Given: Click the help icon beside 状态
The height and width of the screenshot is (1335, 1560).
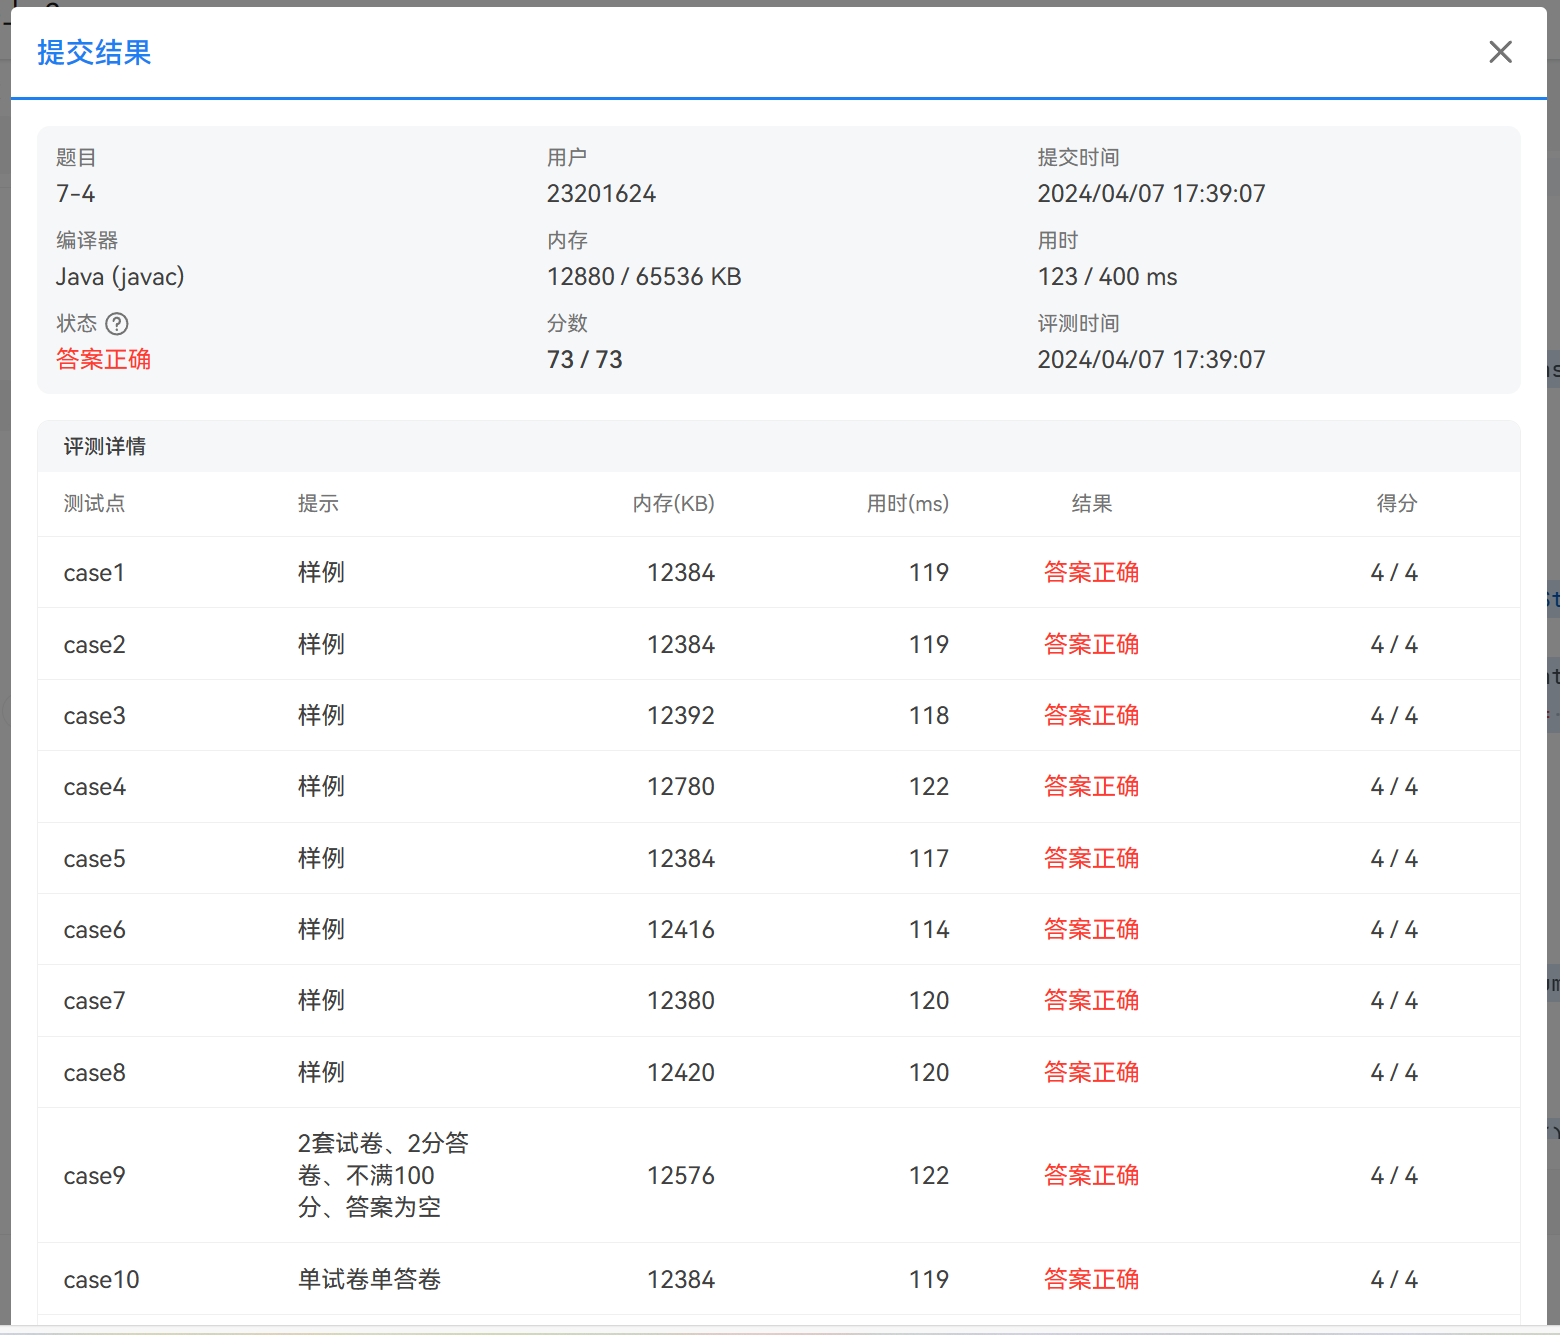Looking at the screenshot, I should pyautogui.click(x=117, y=324).
